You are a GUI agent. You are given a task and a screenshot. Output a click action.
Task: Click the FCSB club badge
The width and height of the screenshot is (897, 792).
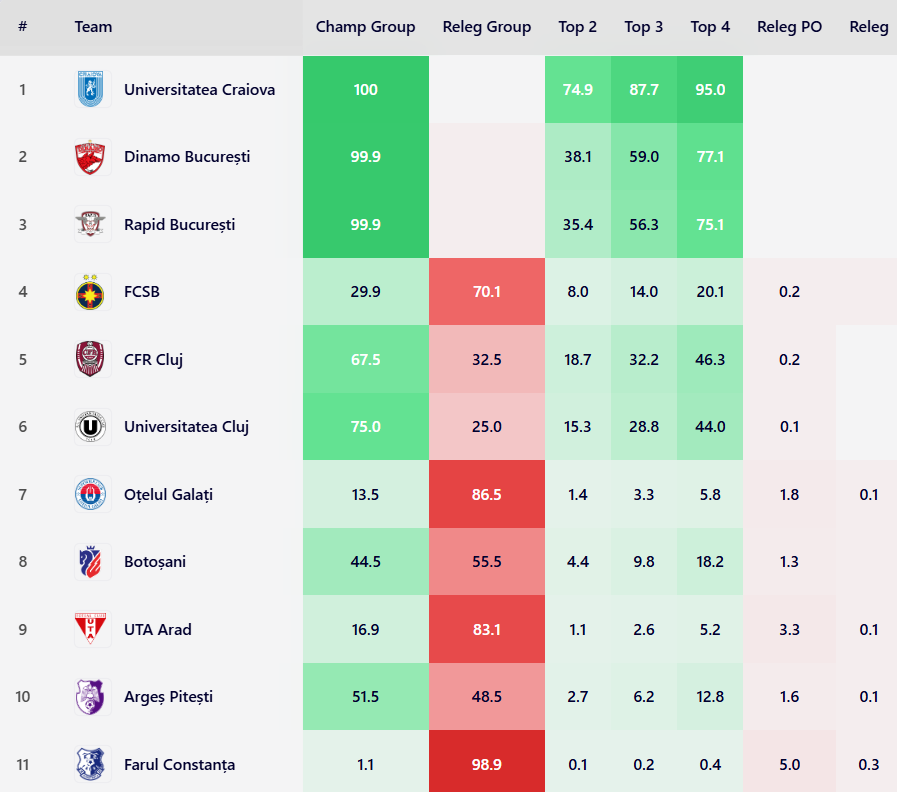point(92,292)
